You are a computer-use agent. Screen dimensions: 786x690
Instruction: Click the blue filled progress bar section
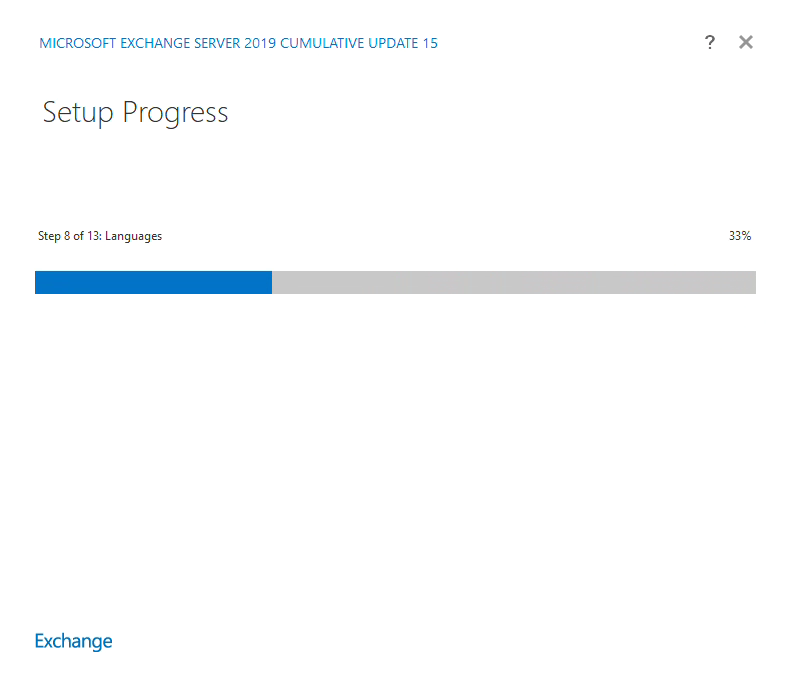pos(153,282)
